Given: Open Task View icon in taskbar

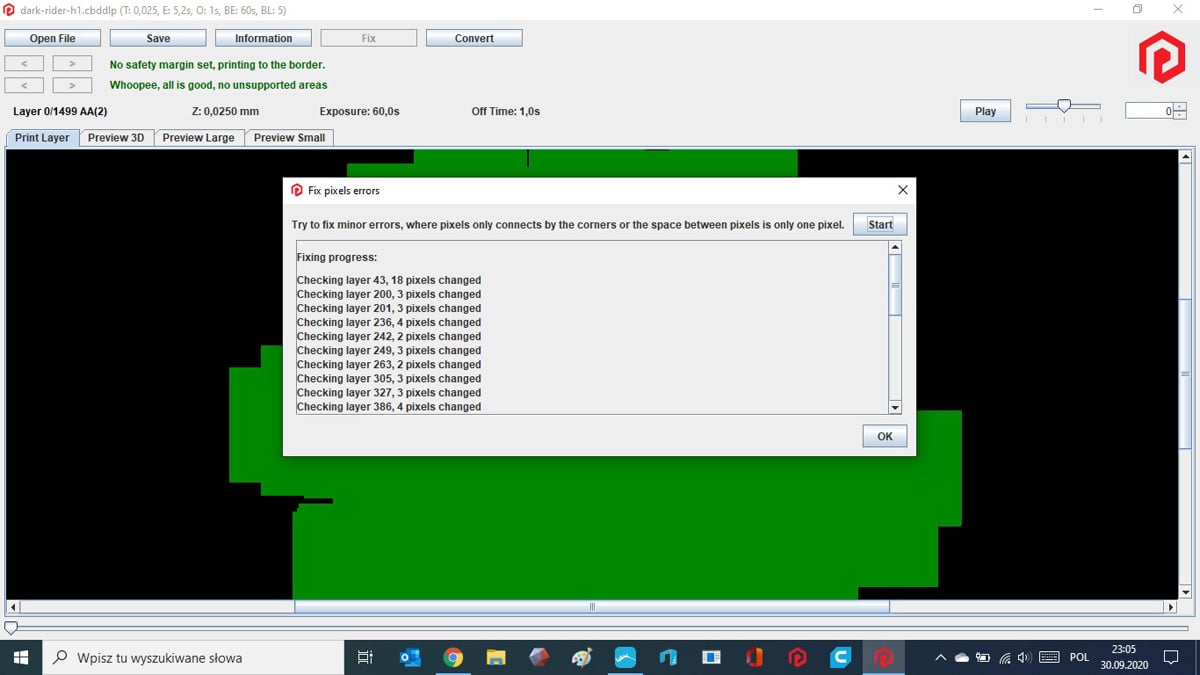Looking at the screenshot, I should point(365,657).
